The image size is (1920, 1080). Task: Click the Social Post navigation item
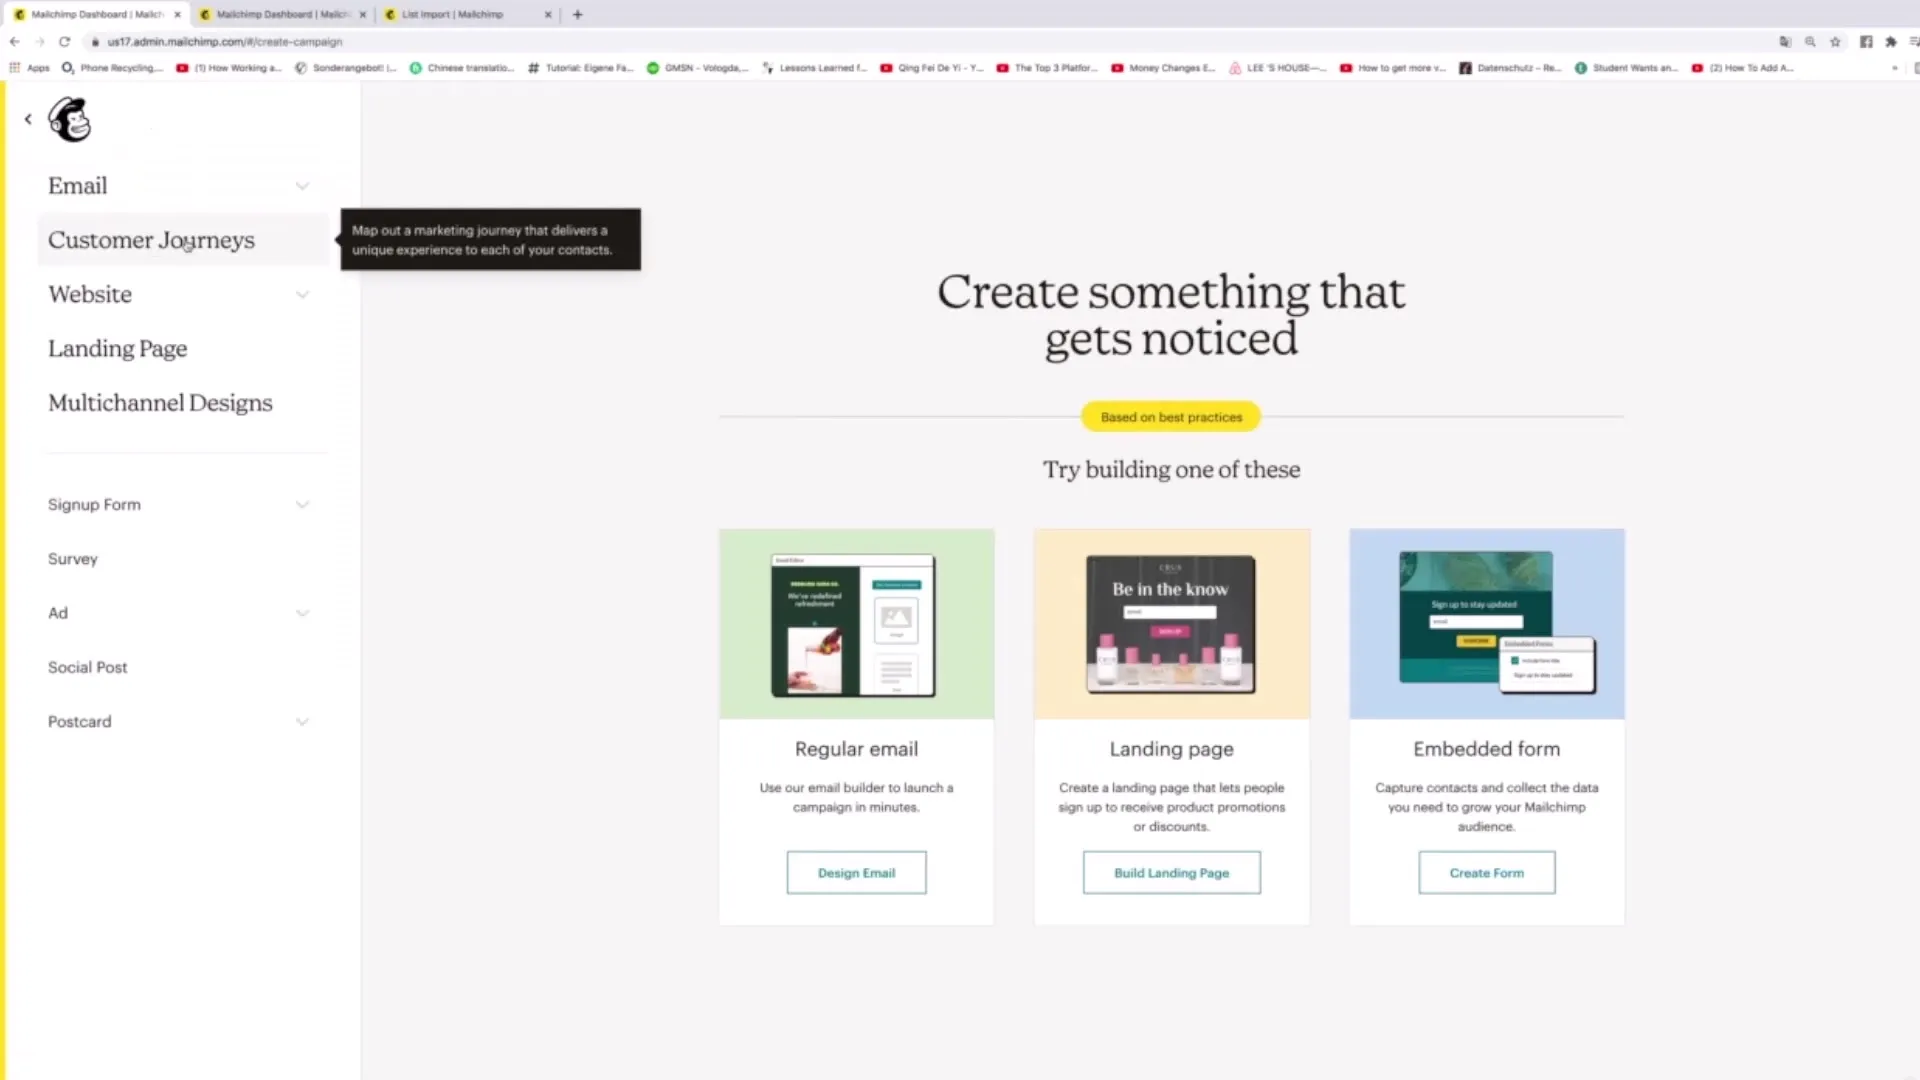[87, 666]
